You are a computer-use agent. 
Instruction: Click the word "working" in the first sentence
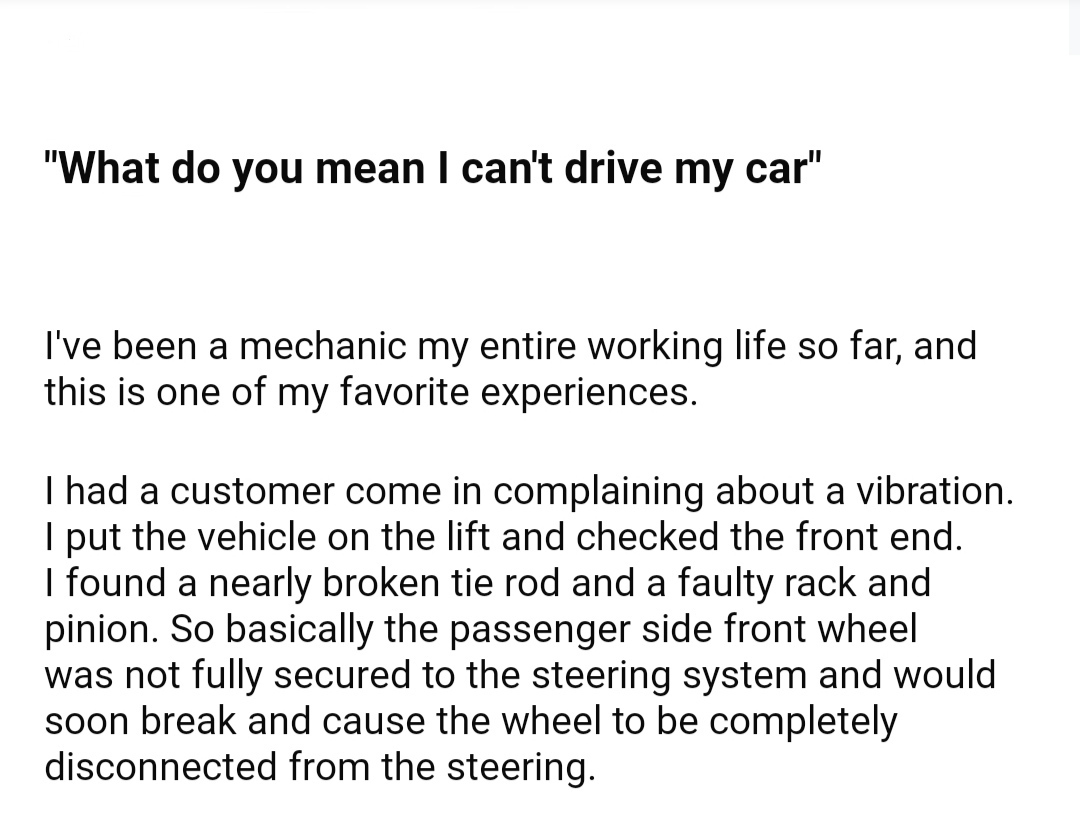(x=654, y=345)
